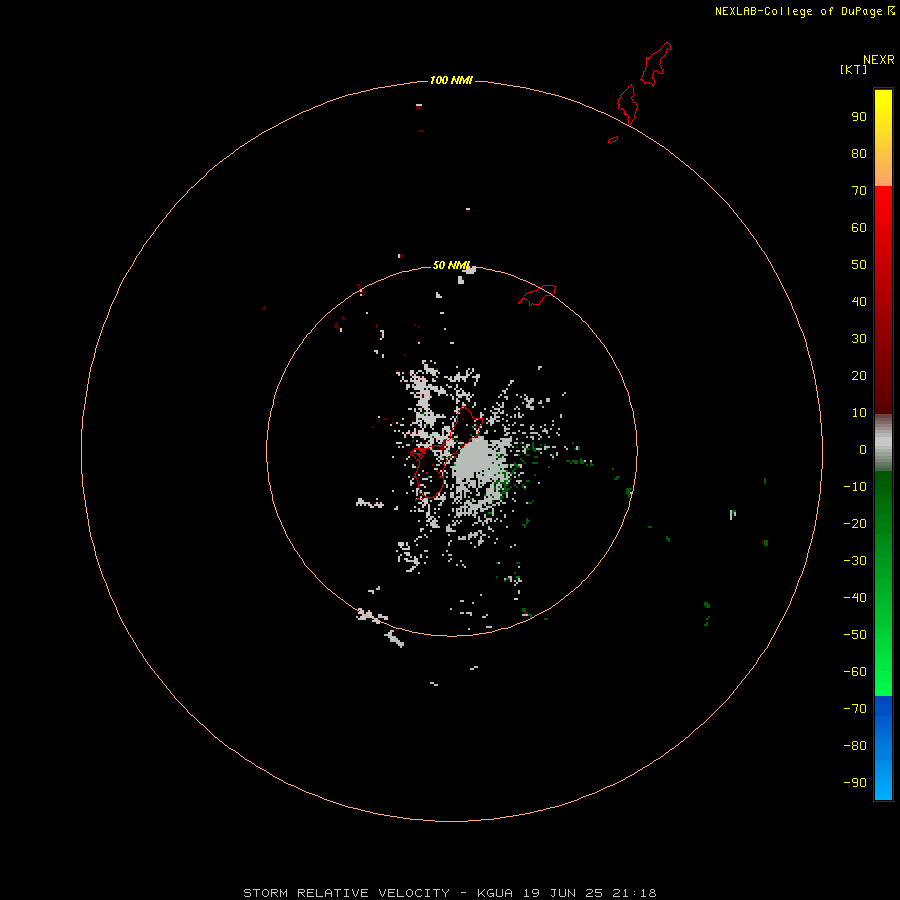Screen dimensions: 900x900
Task: Click the [KT] units label
Action: coord(853,70)
